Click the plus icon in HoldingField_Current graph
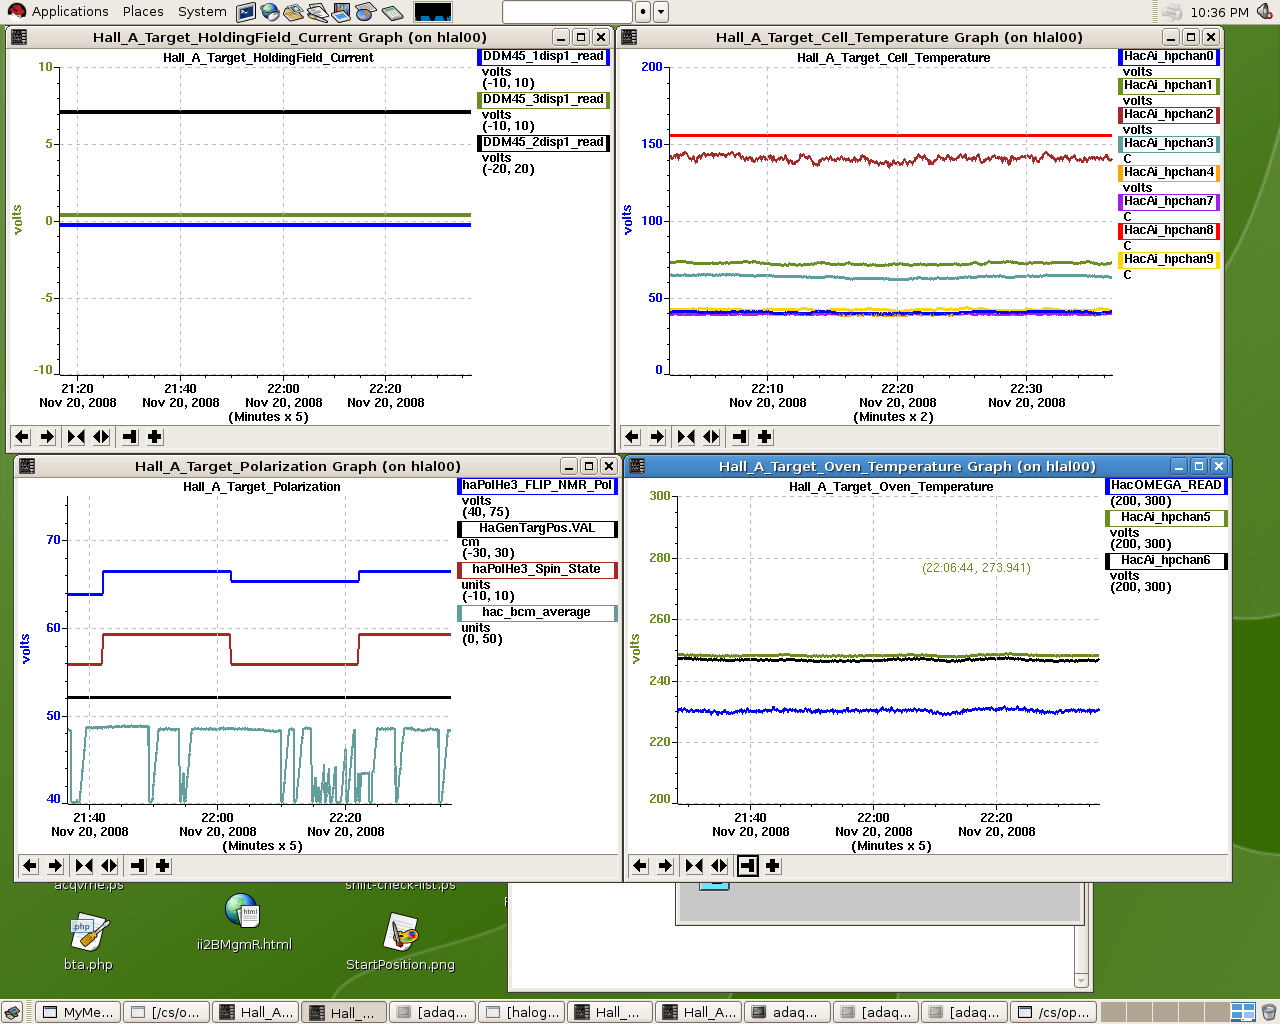 coord(155,437)
